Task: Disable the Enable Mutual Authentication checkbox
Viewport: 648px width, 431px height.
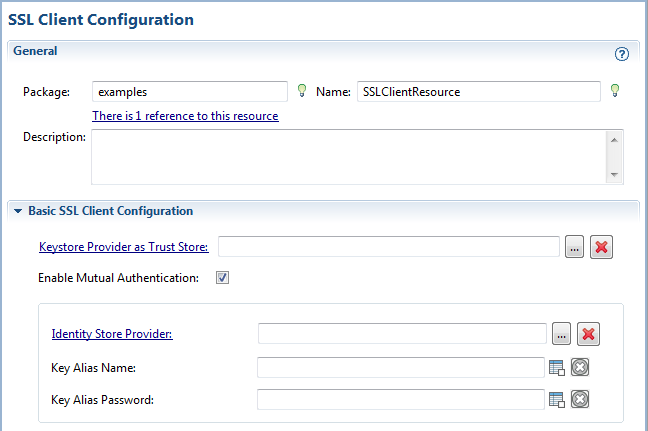Action: (x=222, y=278)
